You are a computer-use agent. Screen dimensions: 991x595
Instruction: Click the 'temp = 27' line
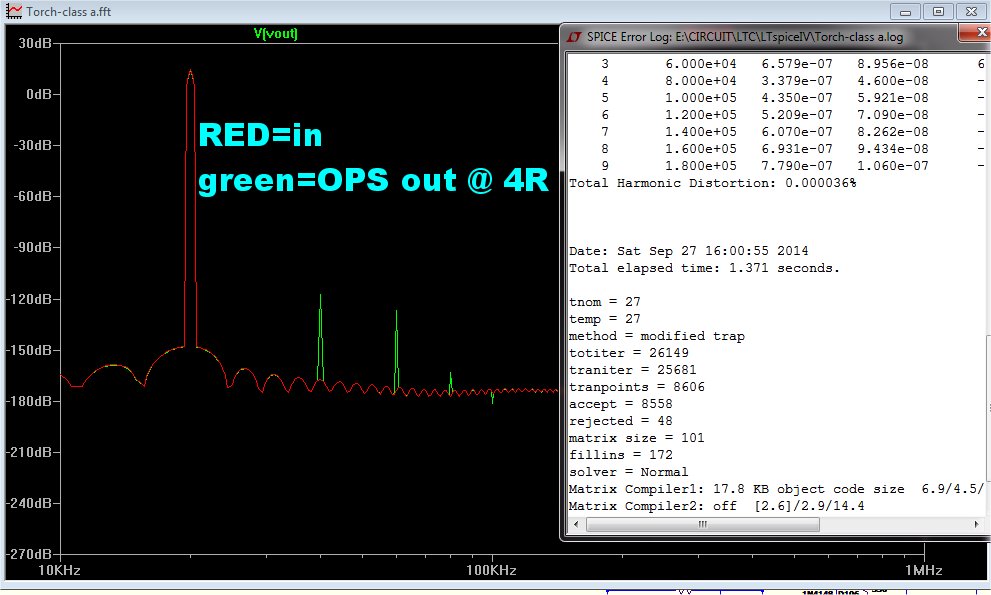(604, 319)
